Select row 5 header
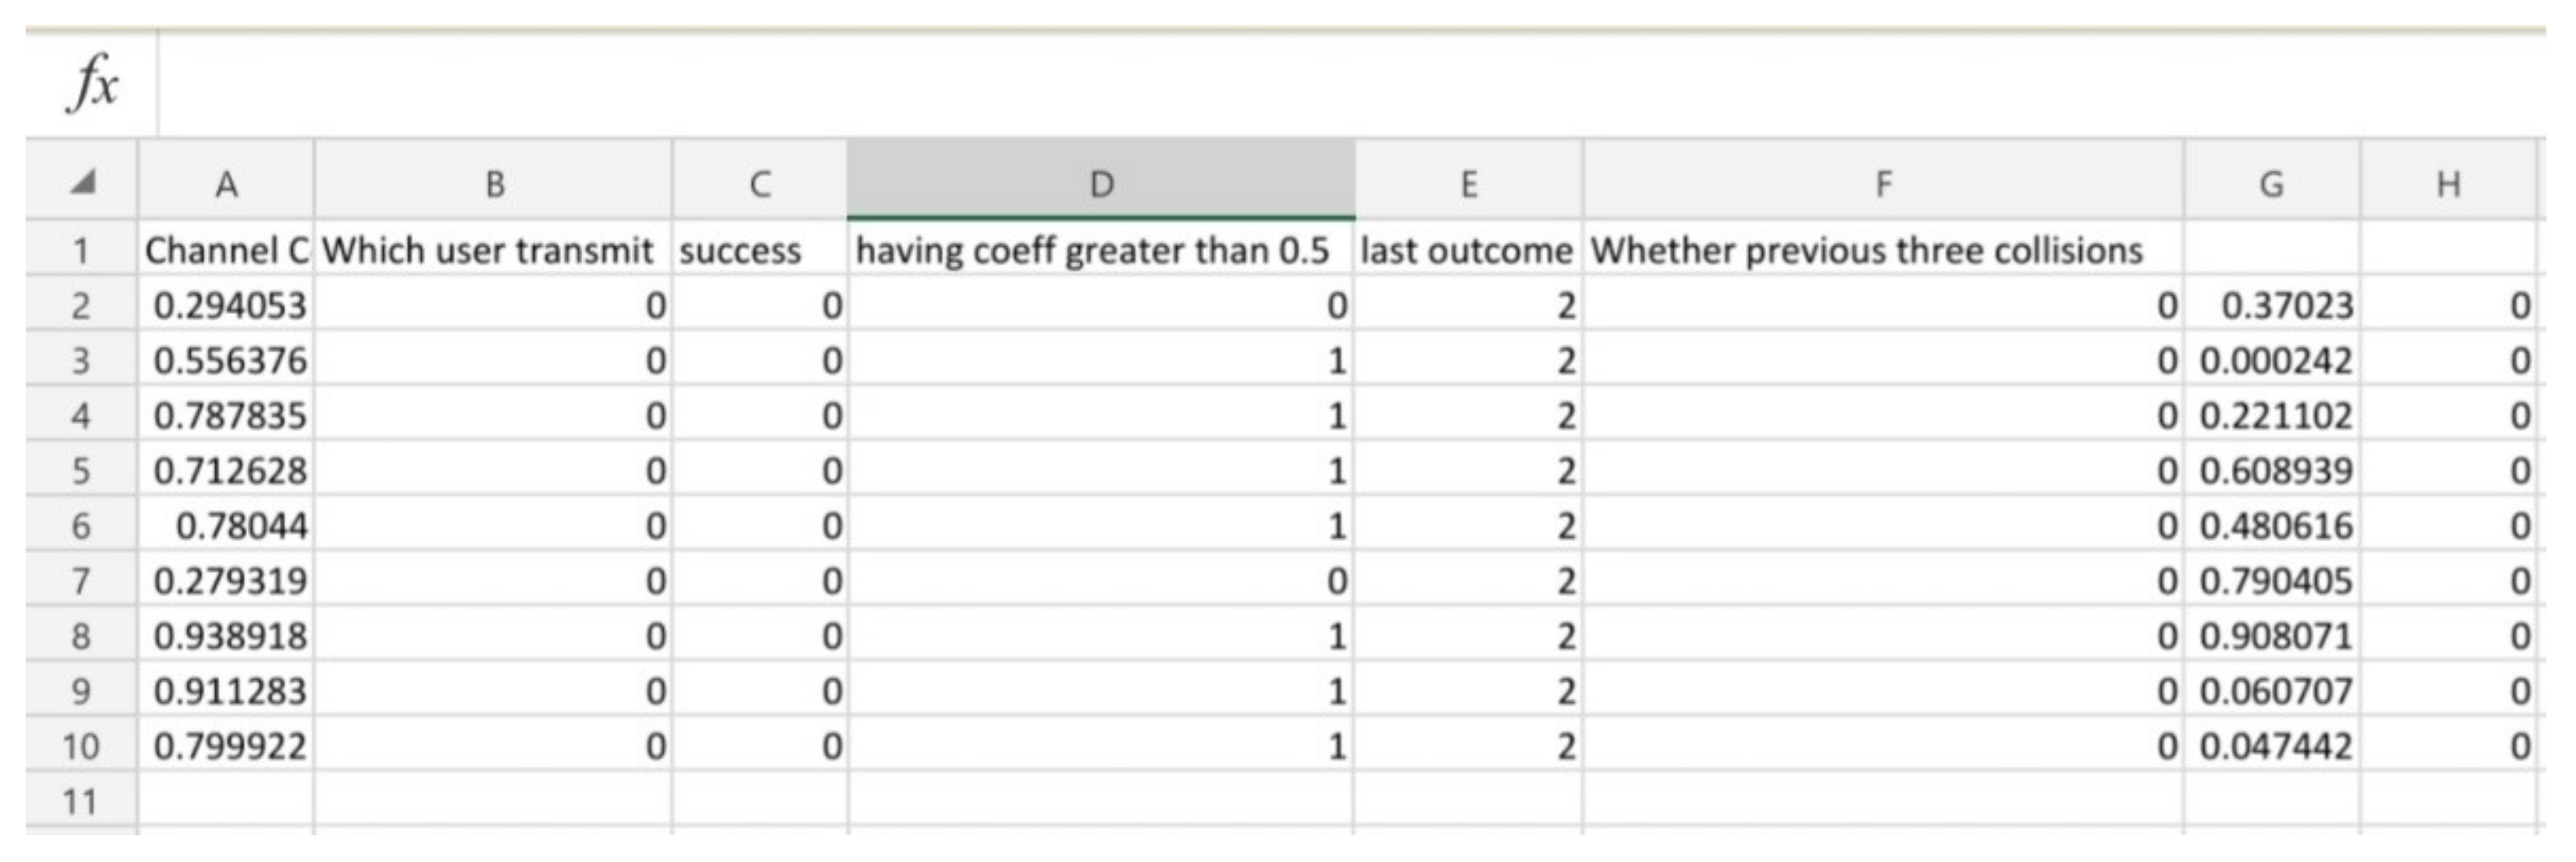Screen dimensions: 2576x862 pyautogui.click(x=81, y=470)
